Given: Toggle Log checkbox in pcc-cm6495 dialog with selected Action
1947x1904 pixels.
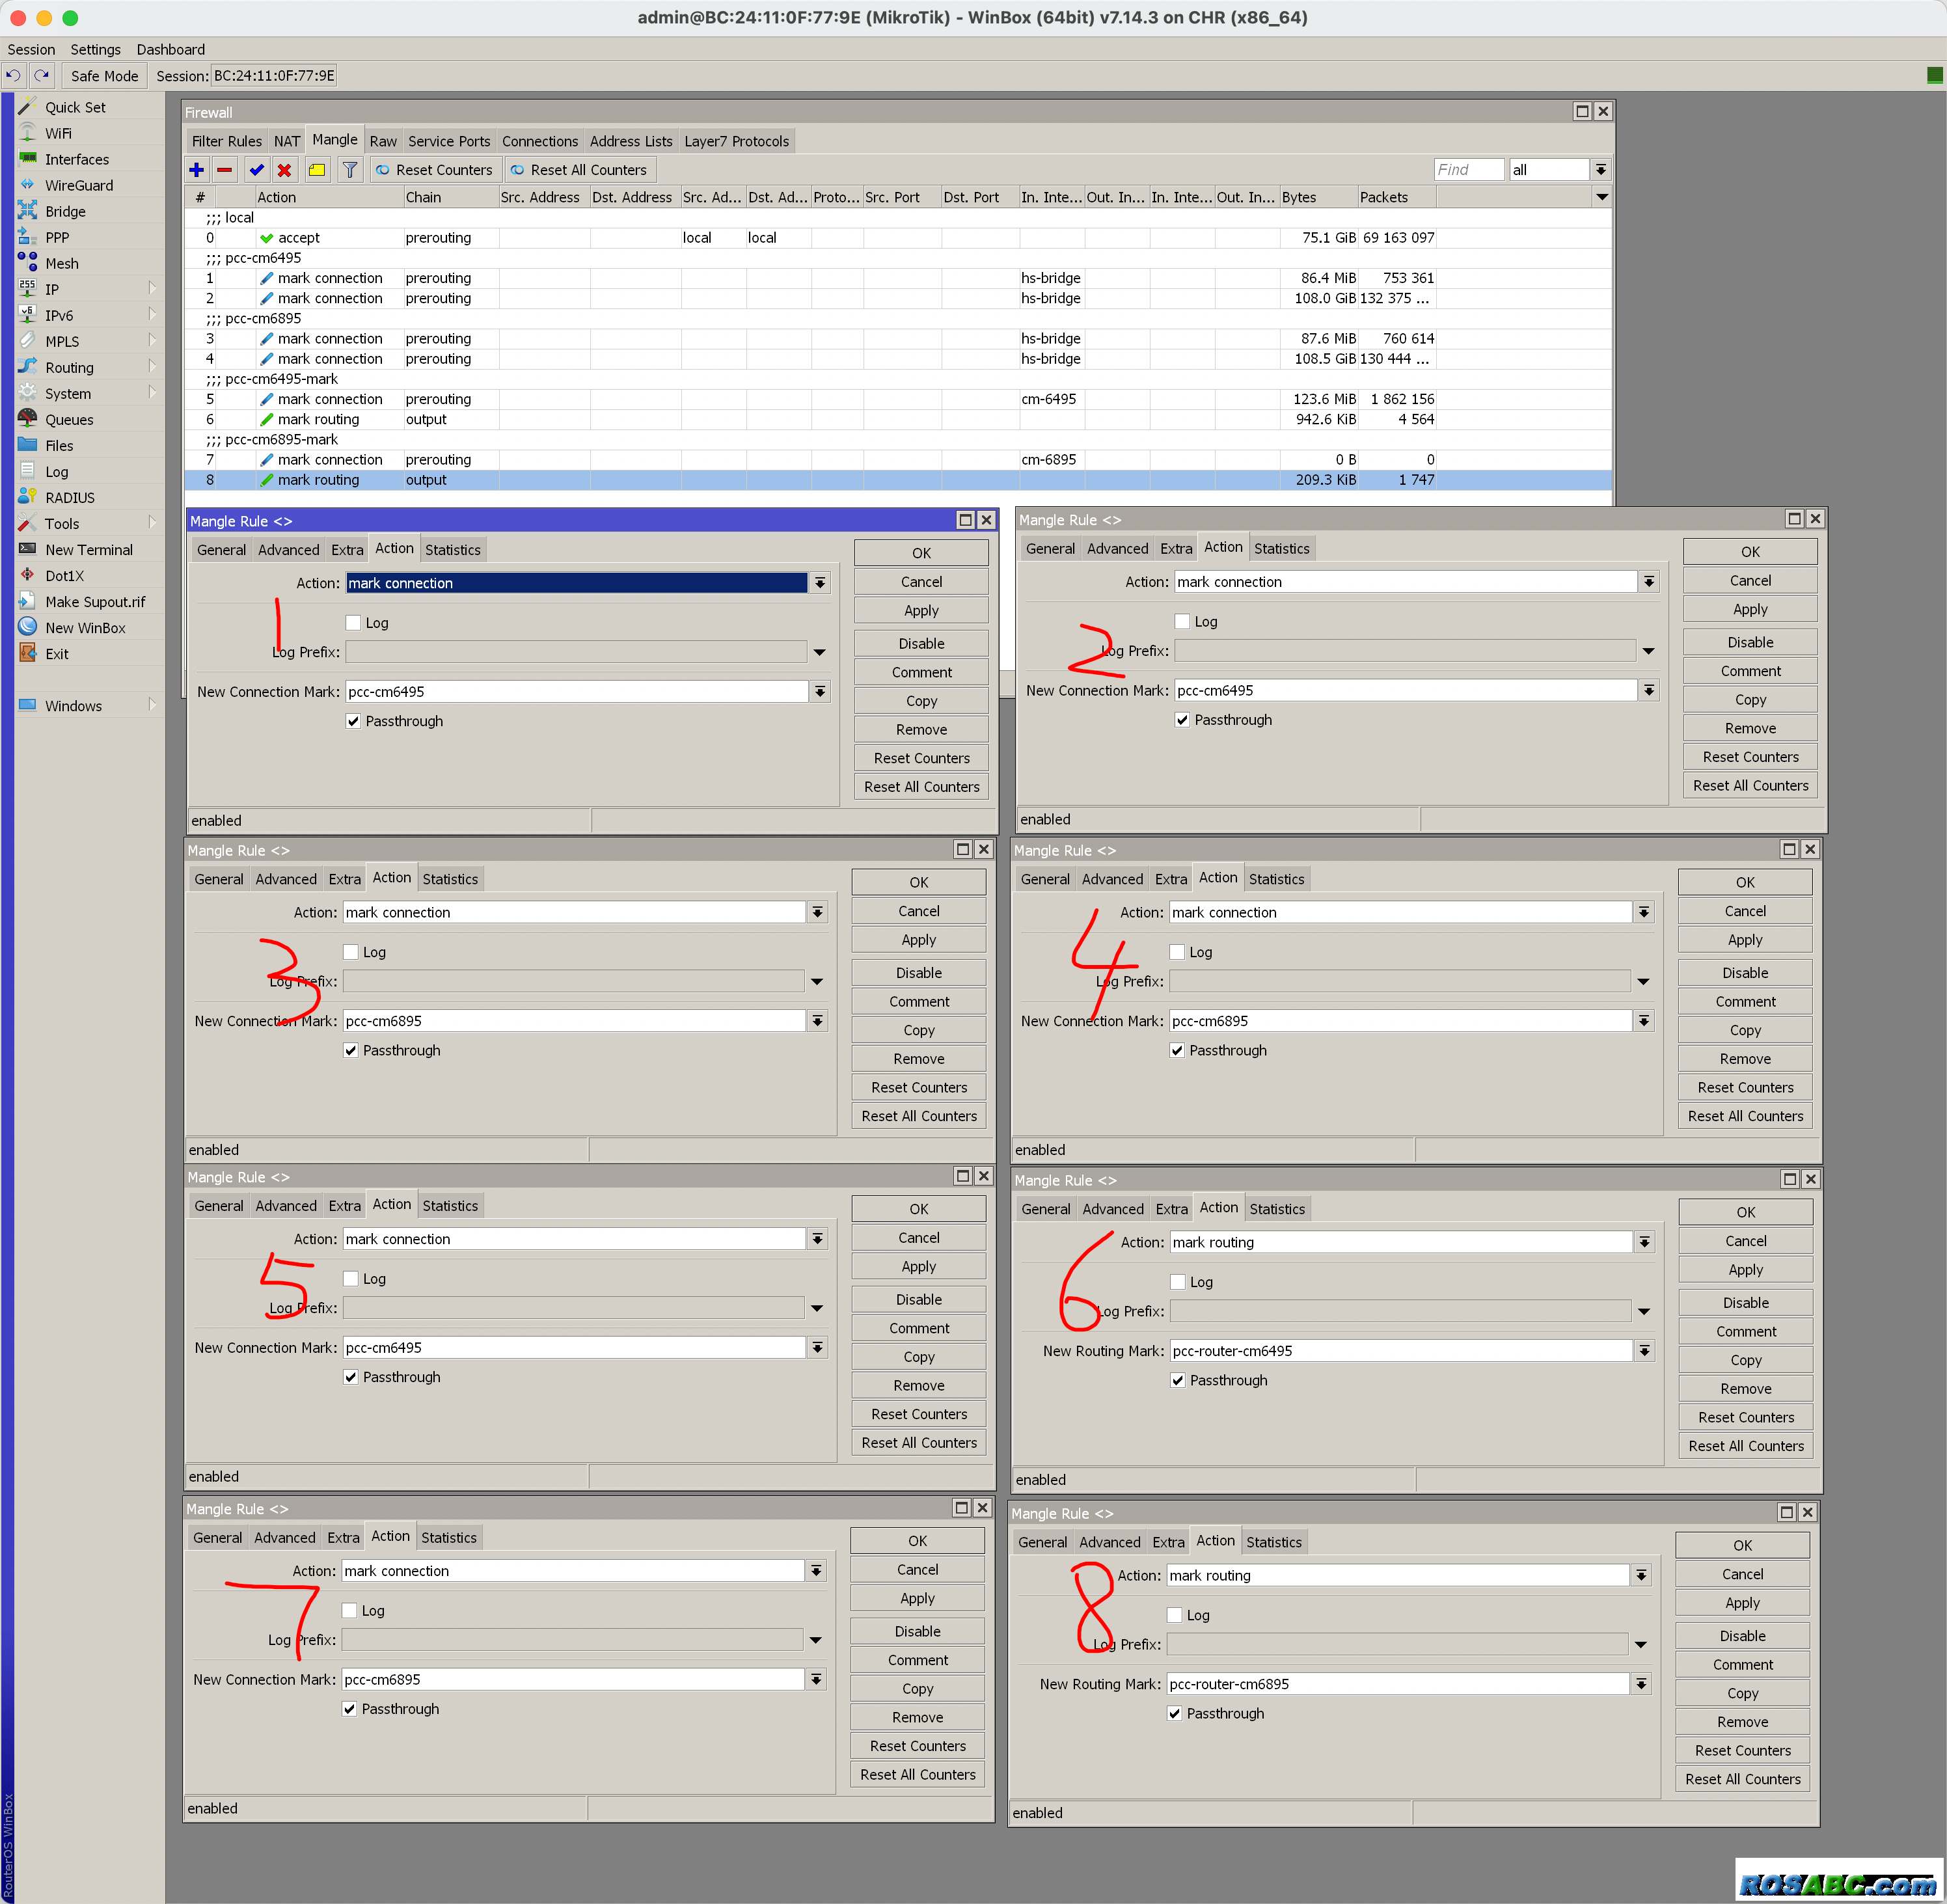Looking at the screenshot, I should 353,623.
